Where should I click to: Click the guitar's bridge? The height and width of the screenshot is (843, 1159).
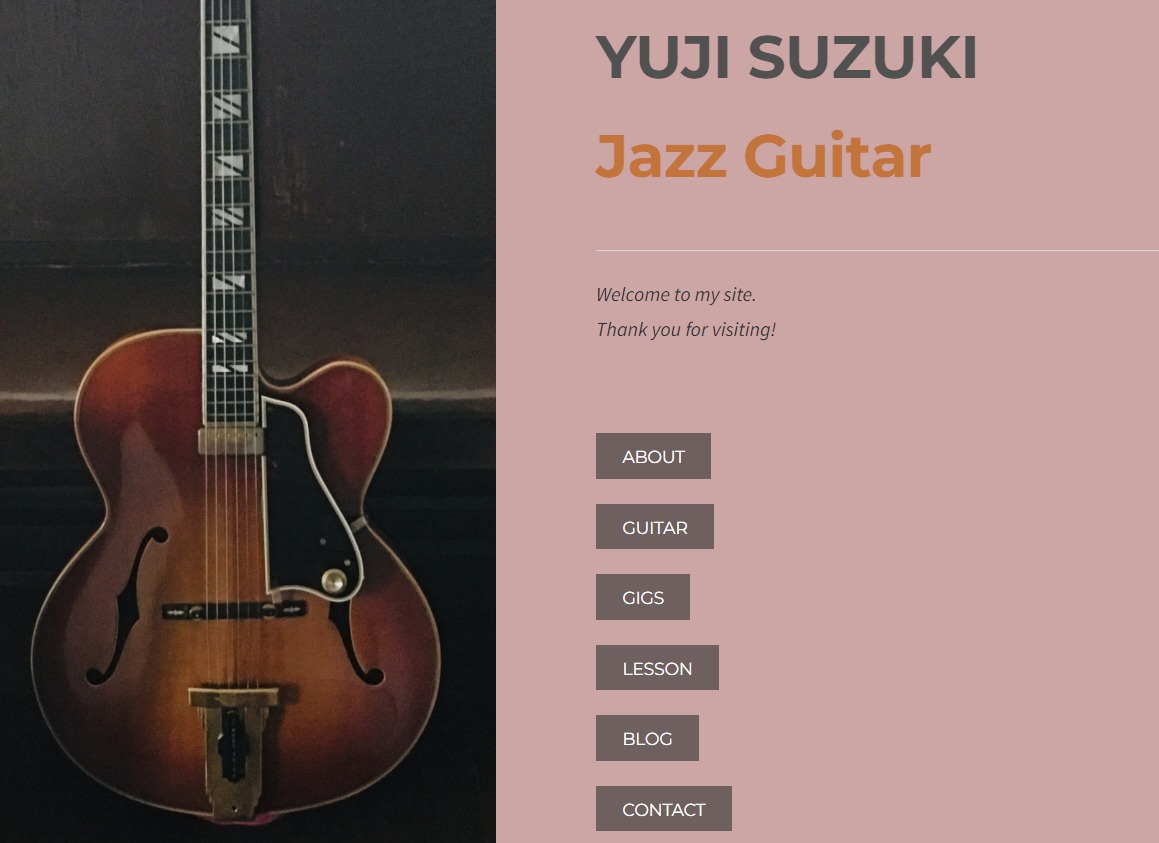tap(234, 611)
